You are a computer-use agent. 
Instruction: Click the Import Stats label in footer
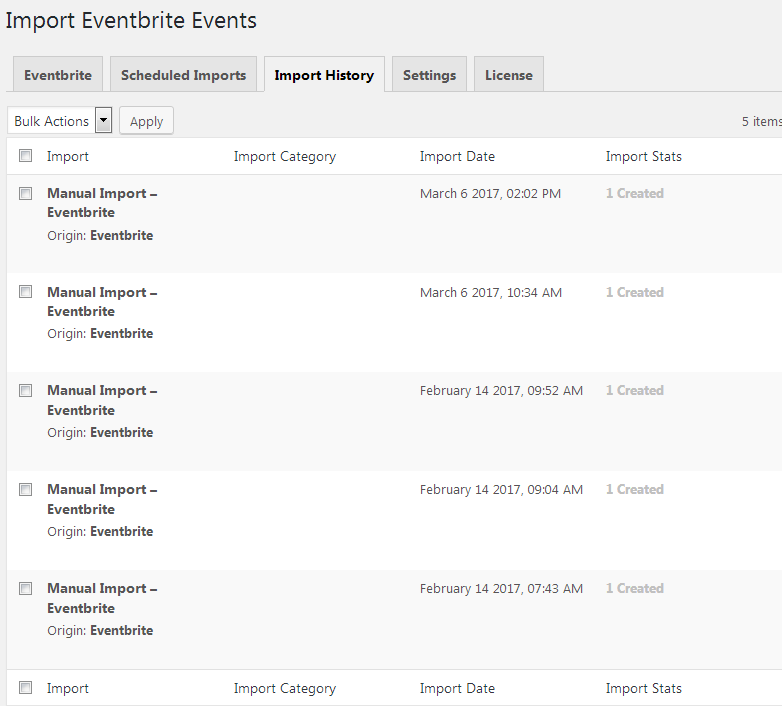(644, 689)
